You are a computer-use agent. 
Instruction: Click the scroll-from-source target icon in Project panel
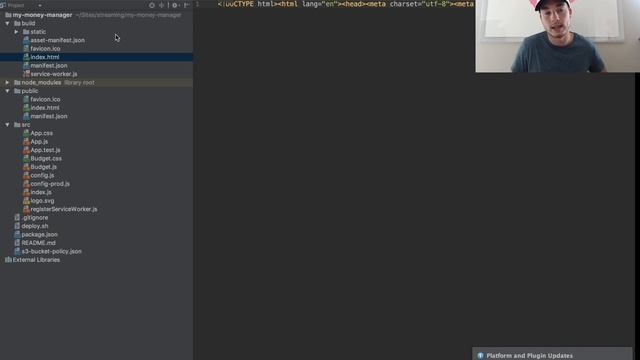(x=152, y=5)
